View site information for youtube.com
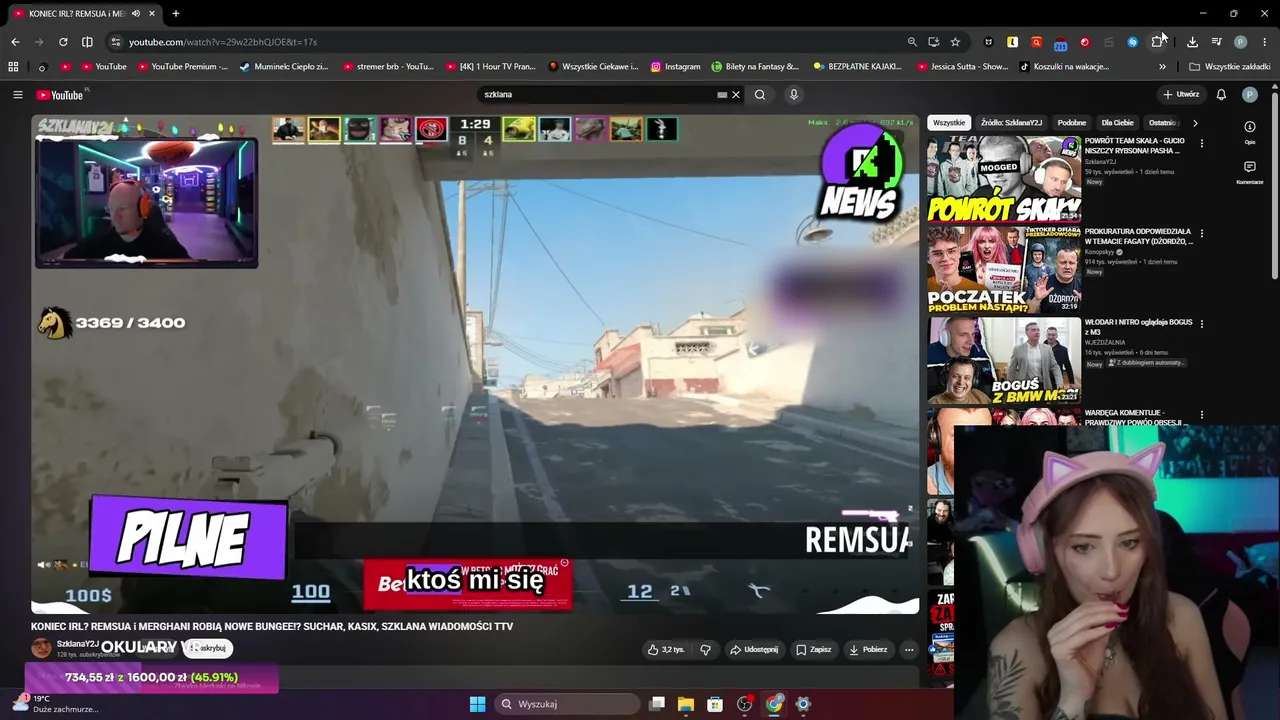Screen dimensions: 1280x720 point(116,42)
